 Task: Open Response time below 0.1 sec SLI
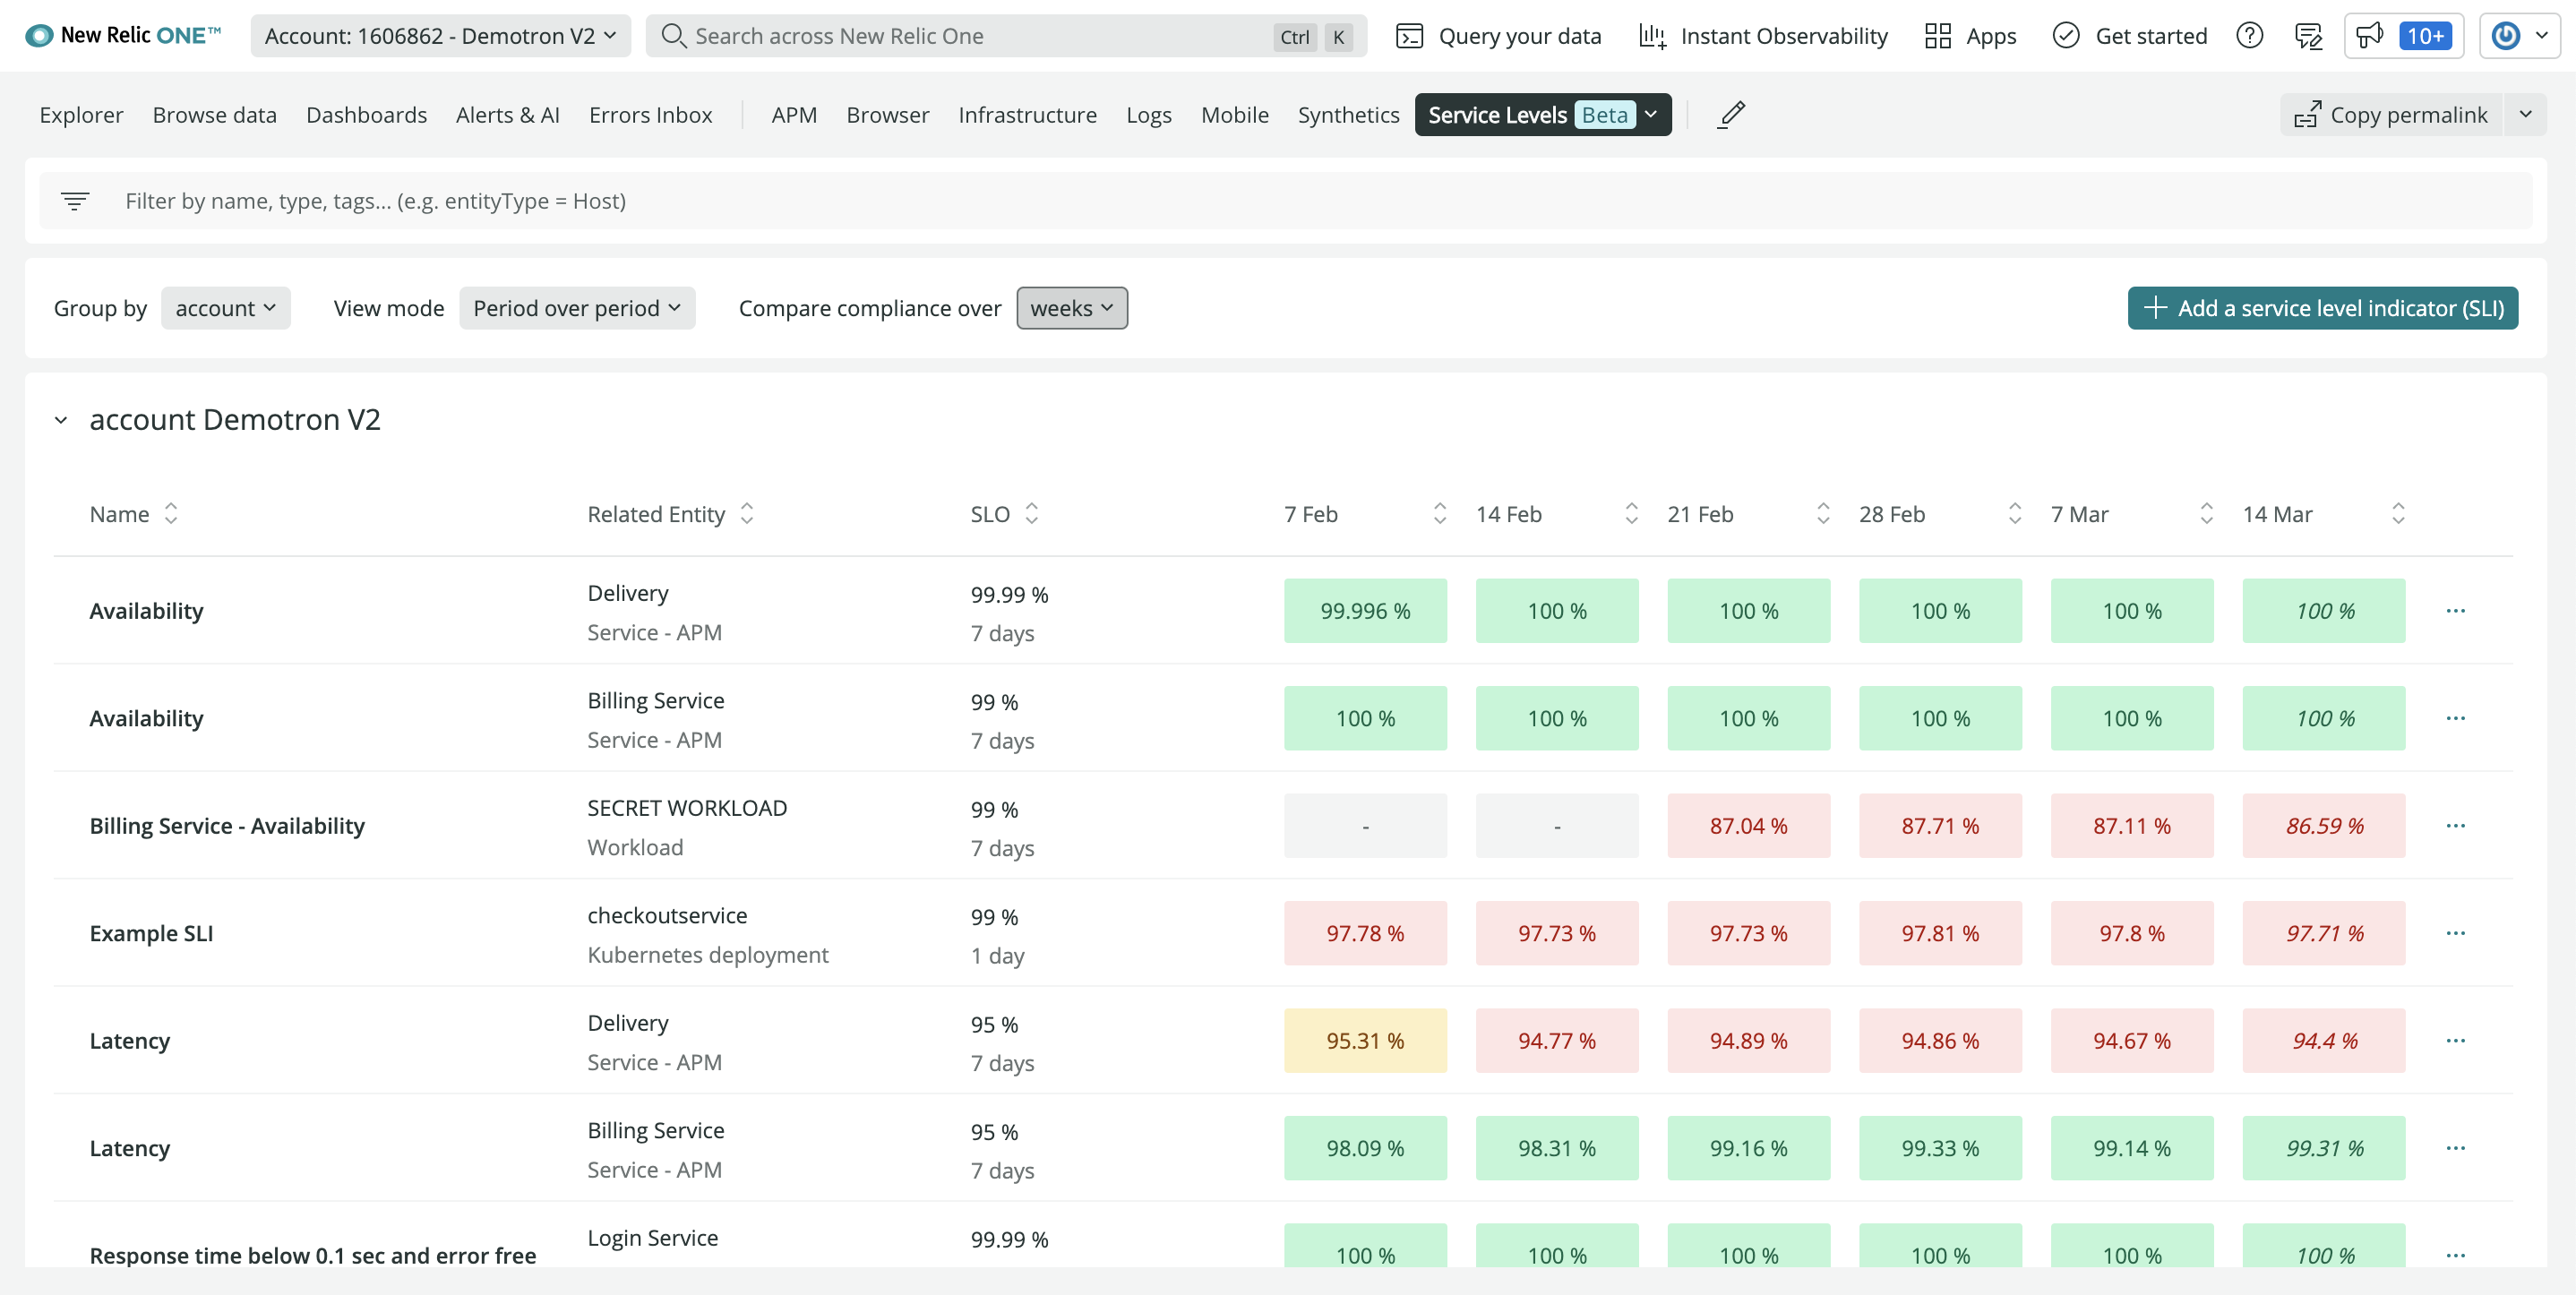[x=312, y=1255]
